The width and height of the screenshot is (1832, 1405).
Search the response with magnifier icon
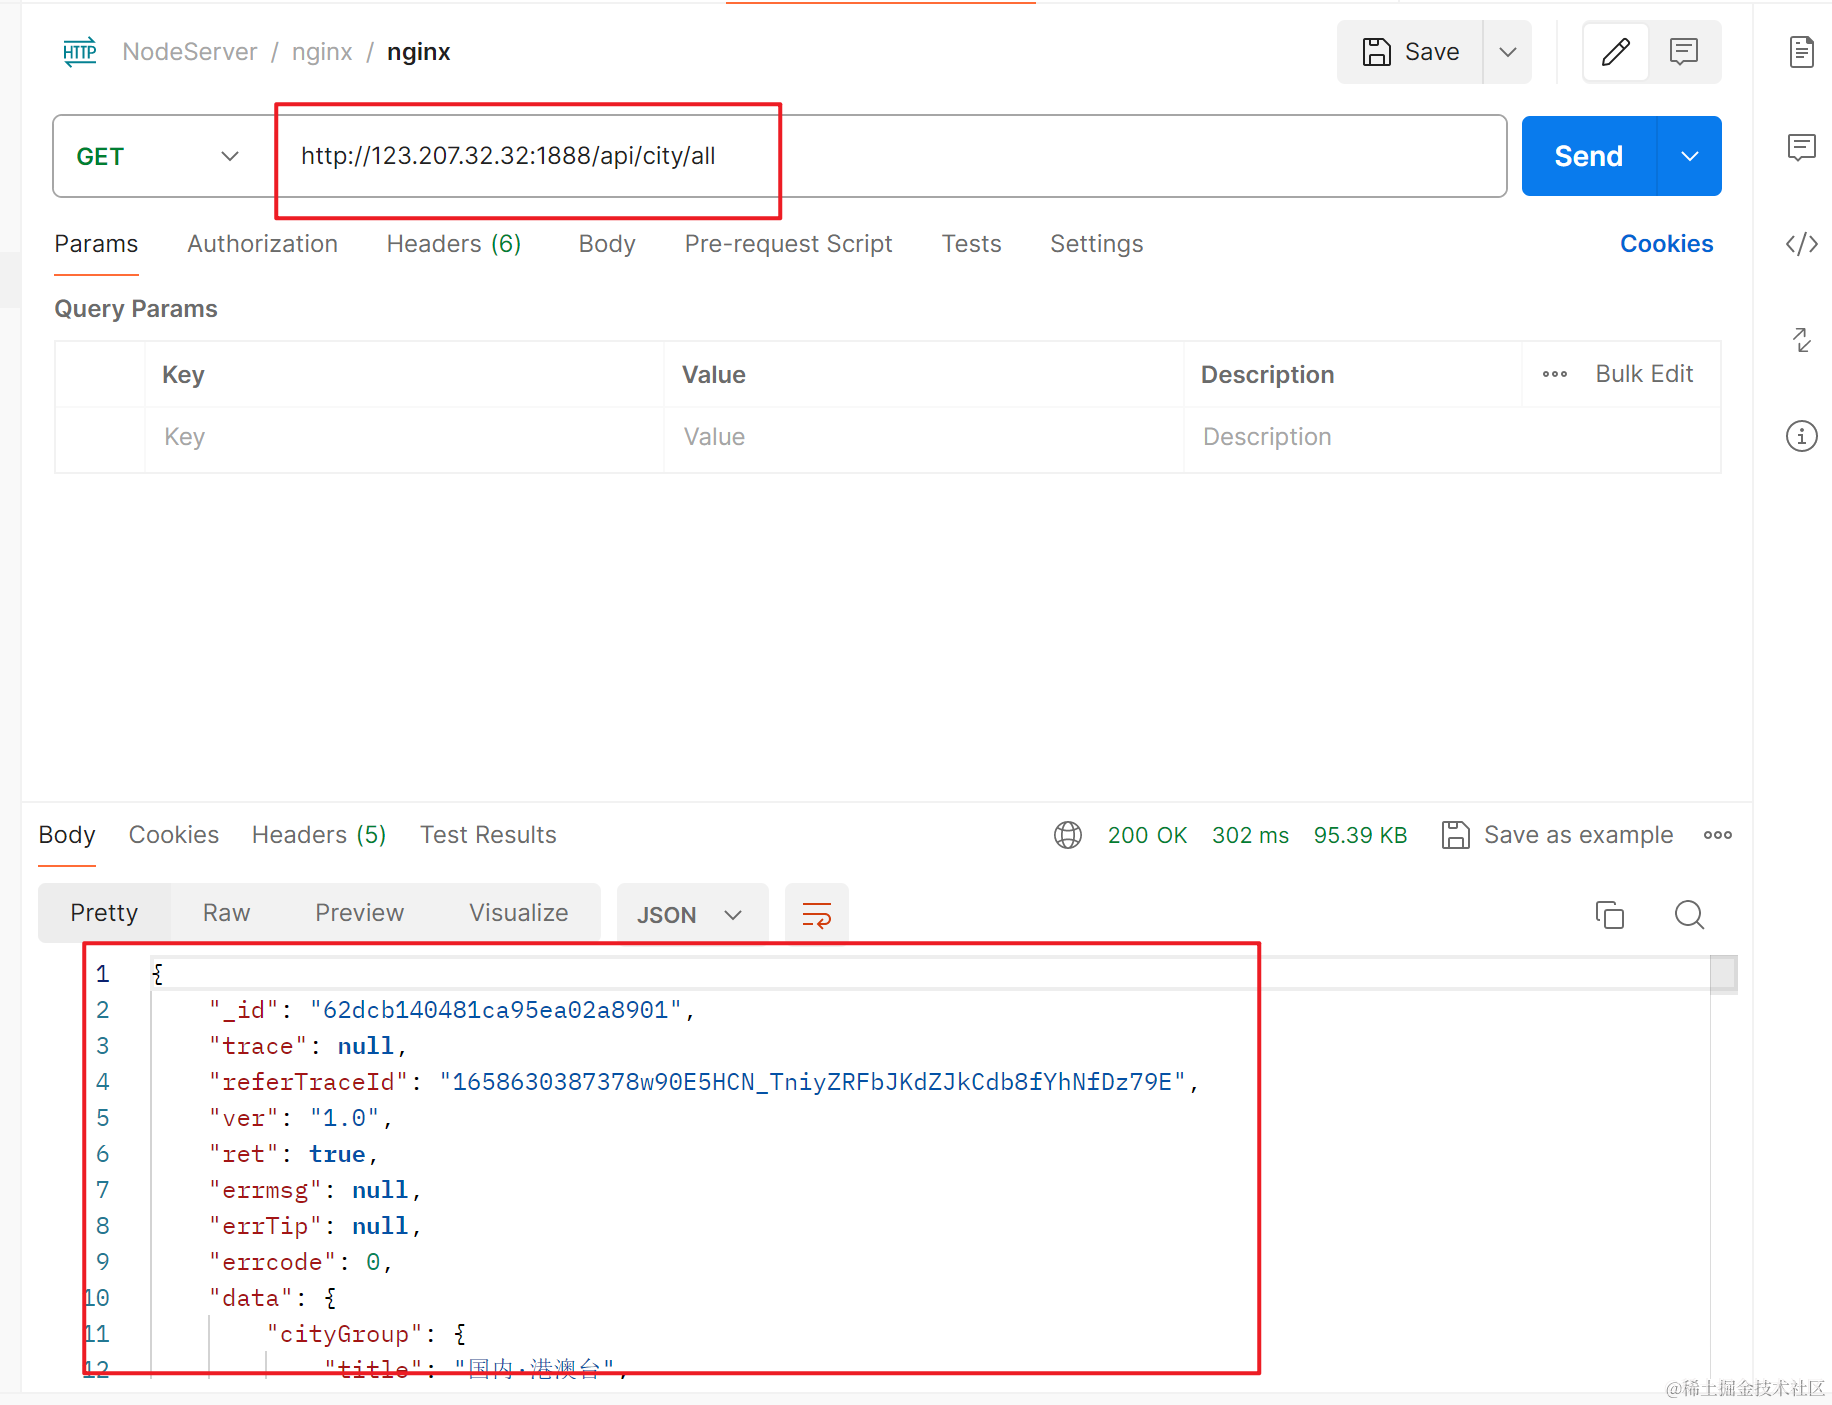point(1690,915)
